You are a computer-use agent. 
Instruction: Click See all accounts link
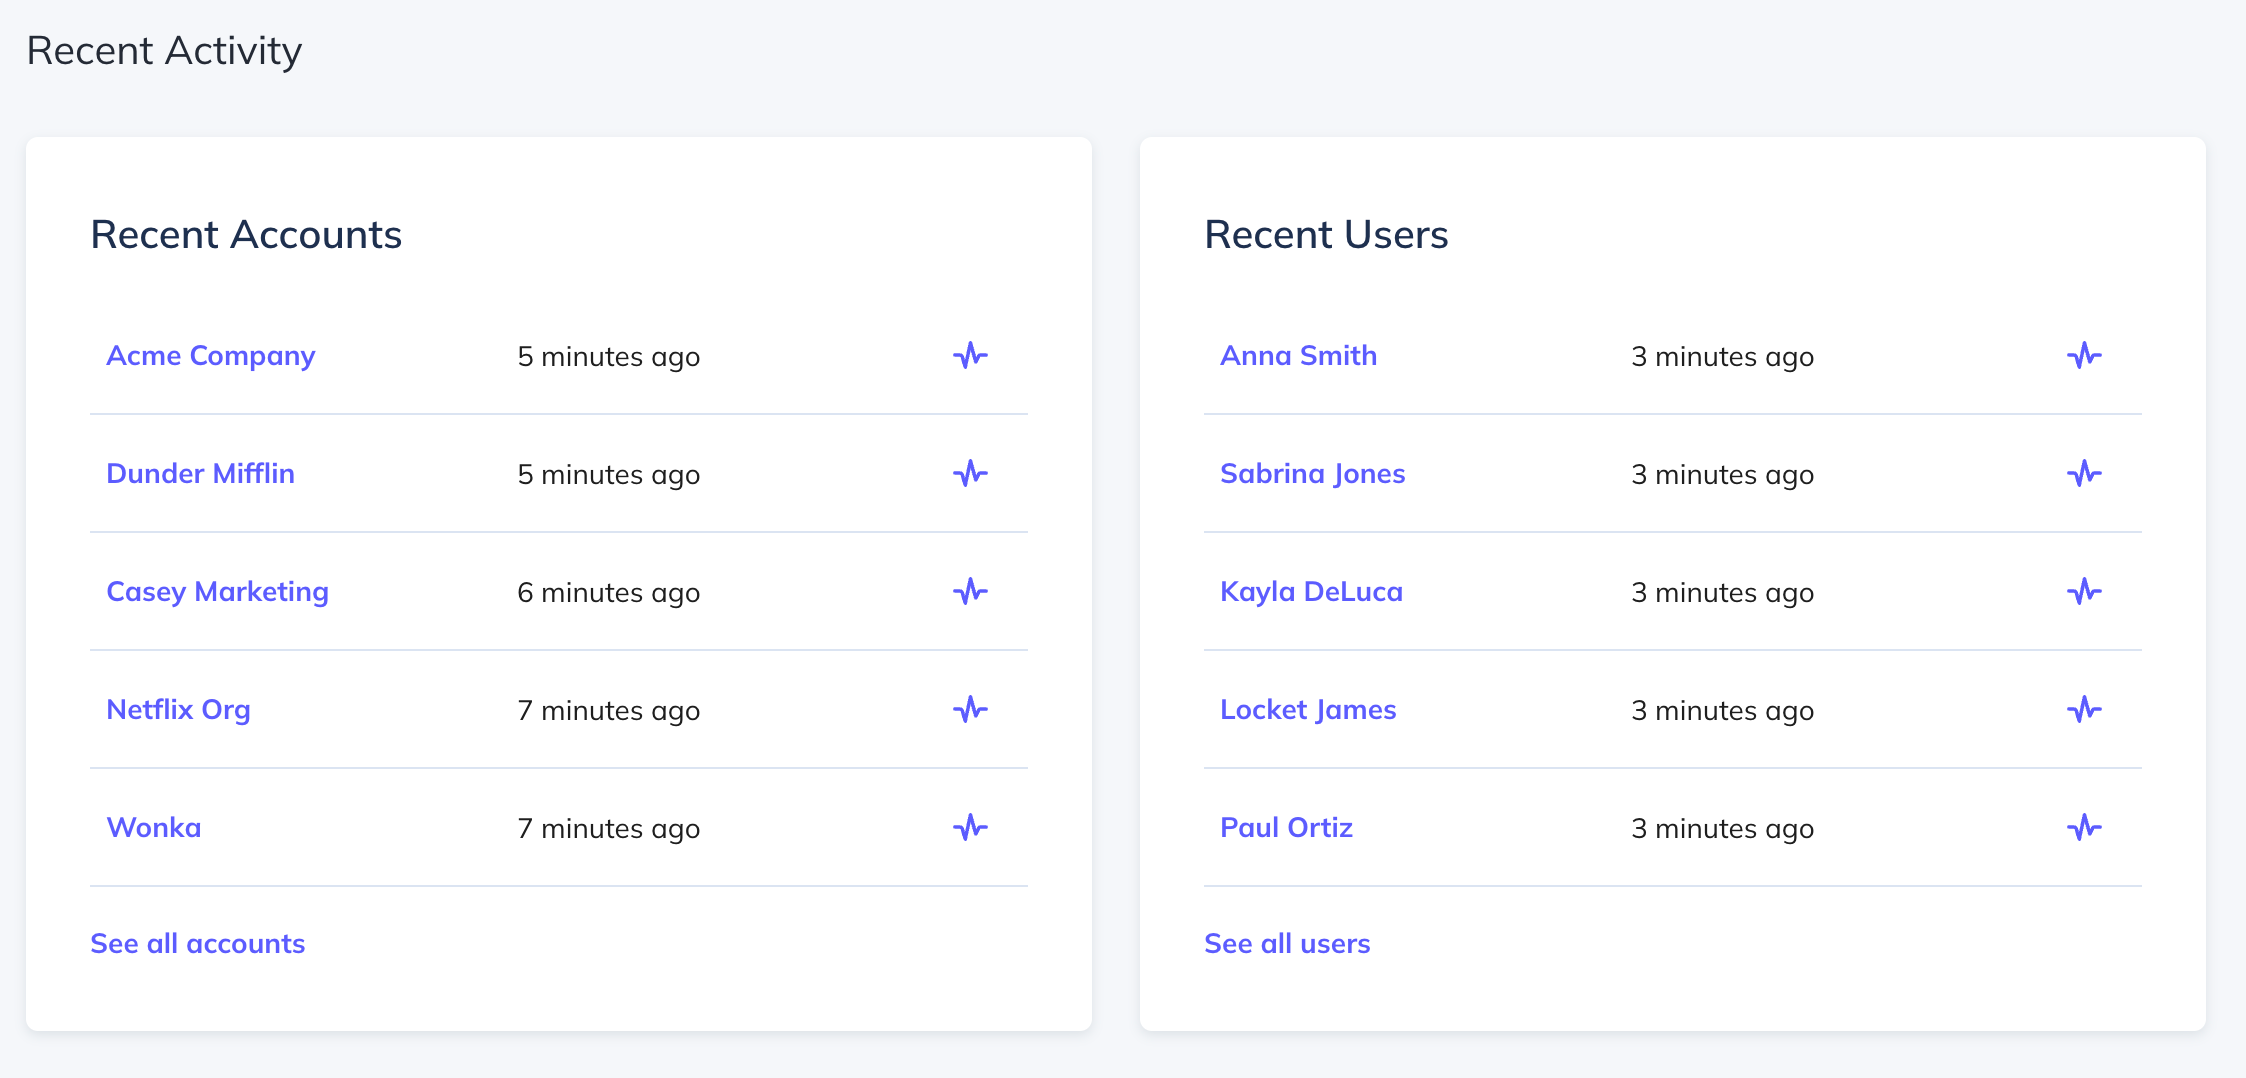197,944
